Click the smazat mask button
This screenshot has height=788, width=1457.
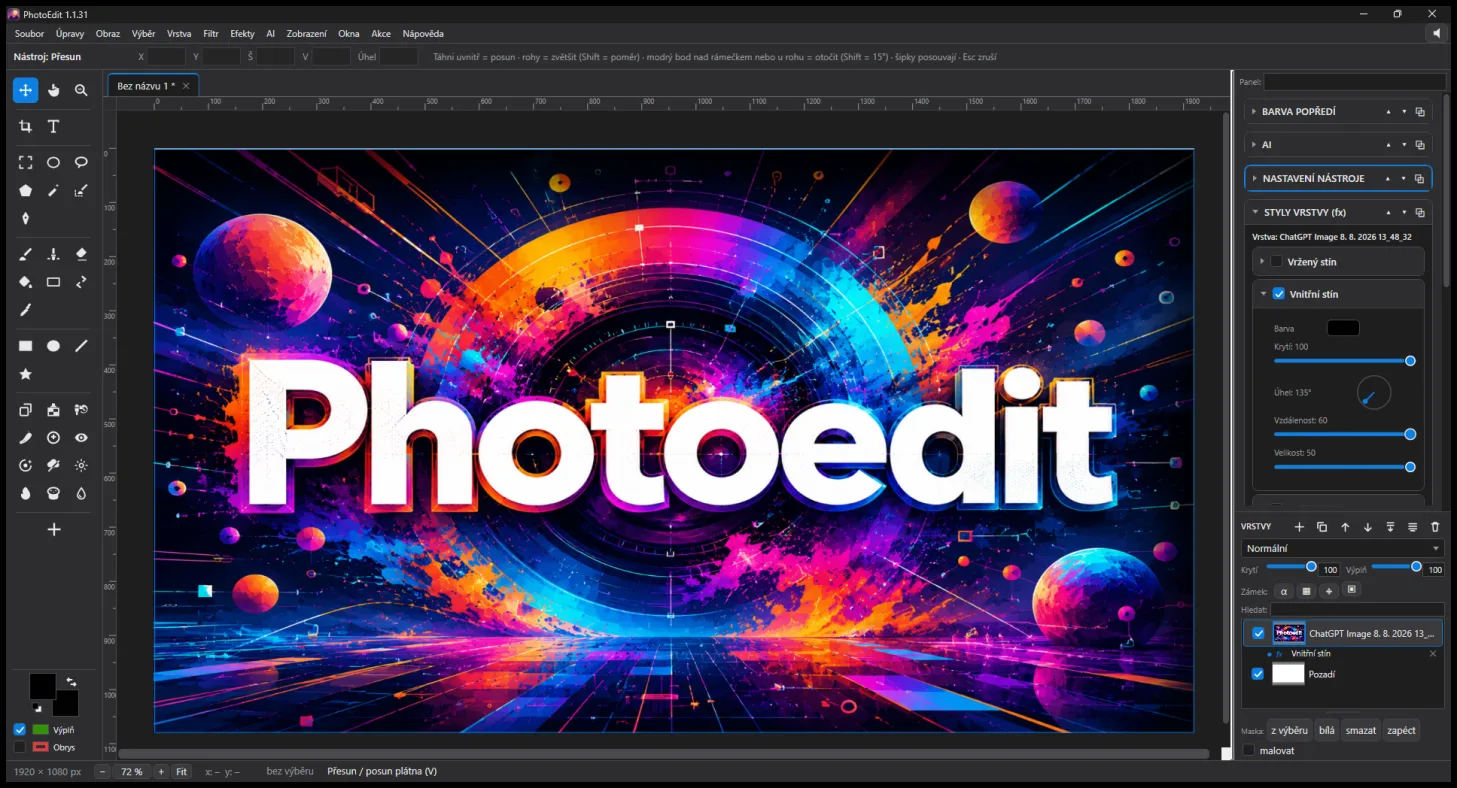pos(1361,730)
